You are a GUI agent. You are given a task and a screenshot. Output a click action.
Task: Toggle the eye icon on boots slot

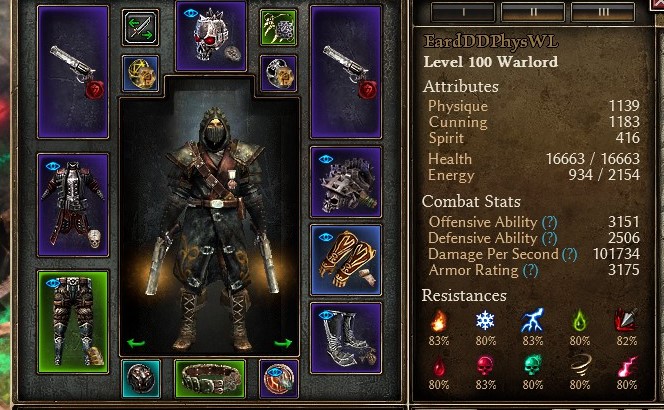326,315
